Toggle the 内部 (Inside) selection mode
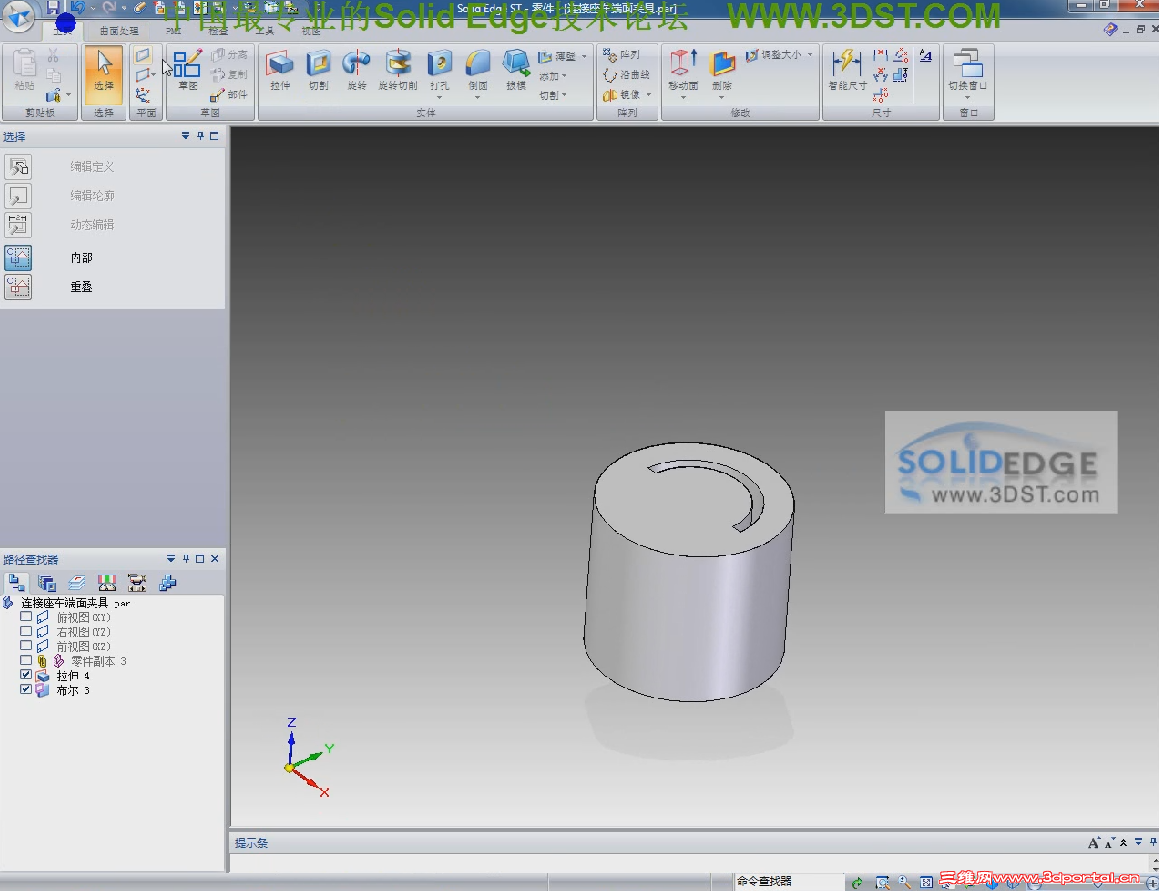1159x891 pixels. pyautogui.click(x=18, y=257)
